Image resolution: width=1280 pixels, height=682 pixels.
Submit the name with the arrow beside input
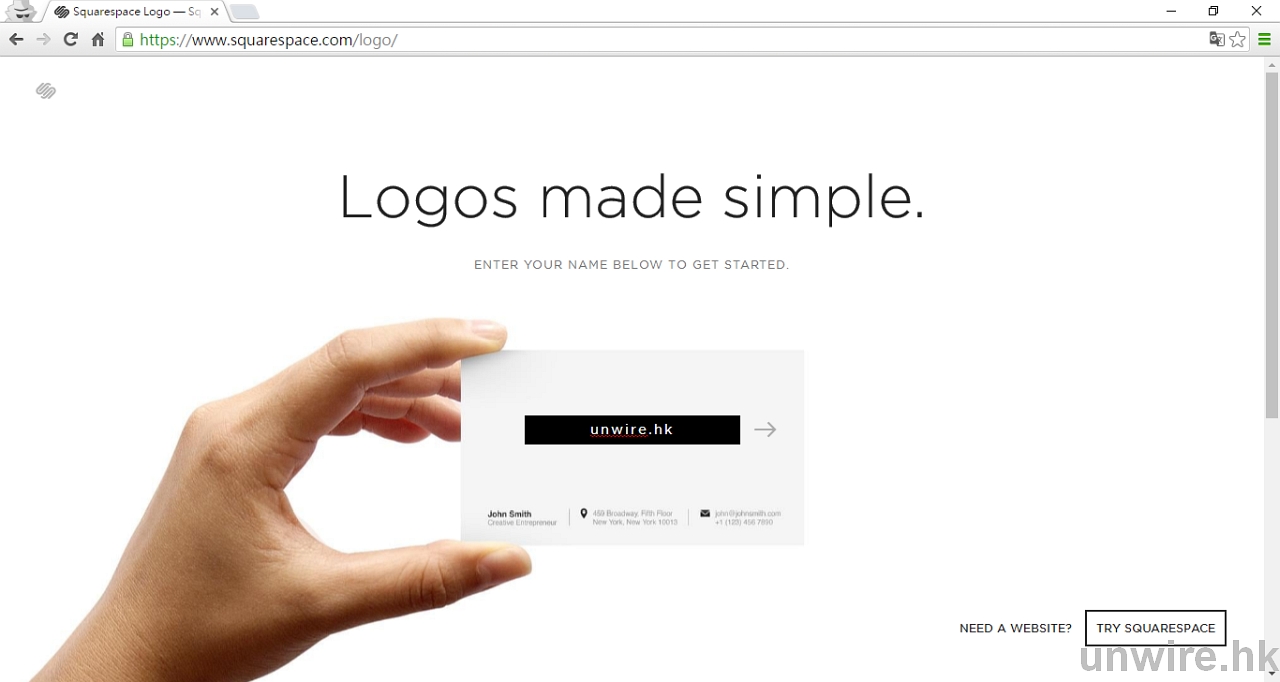pyautogui.click(x=765, y=429)
